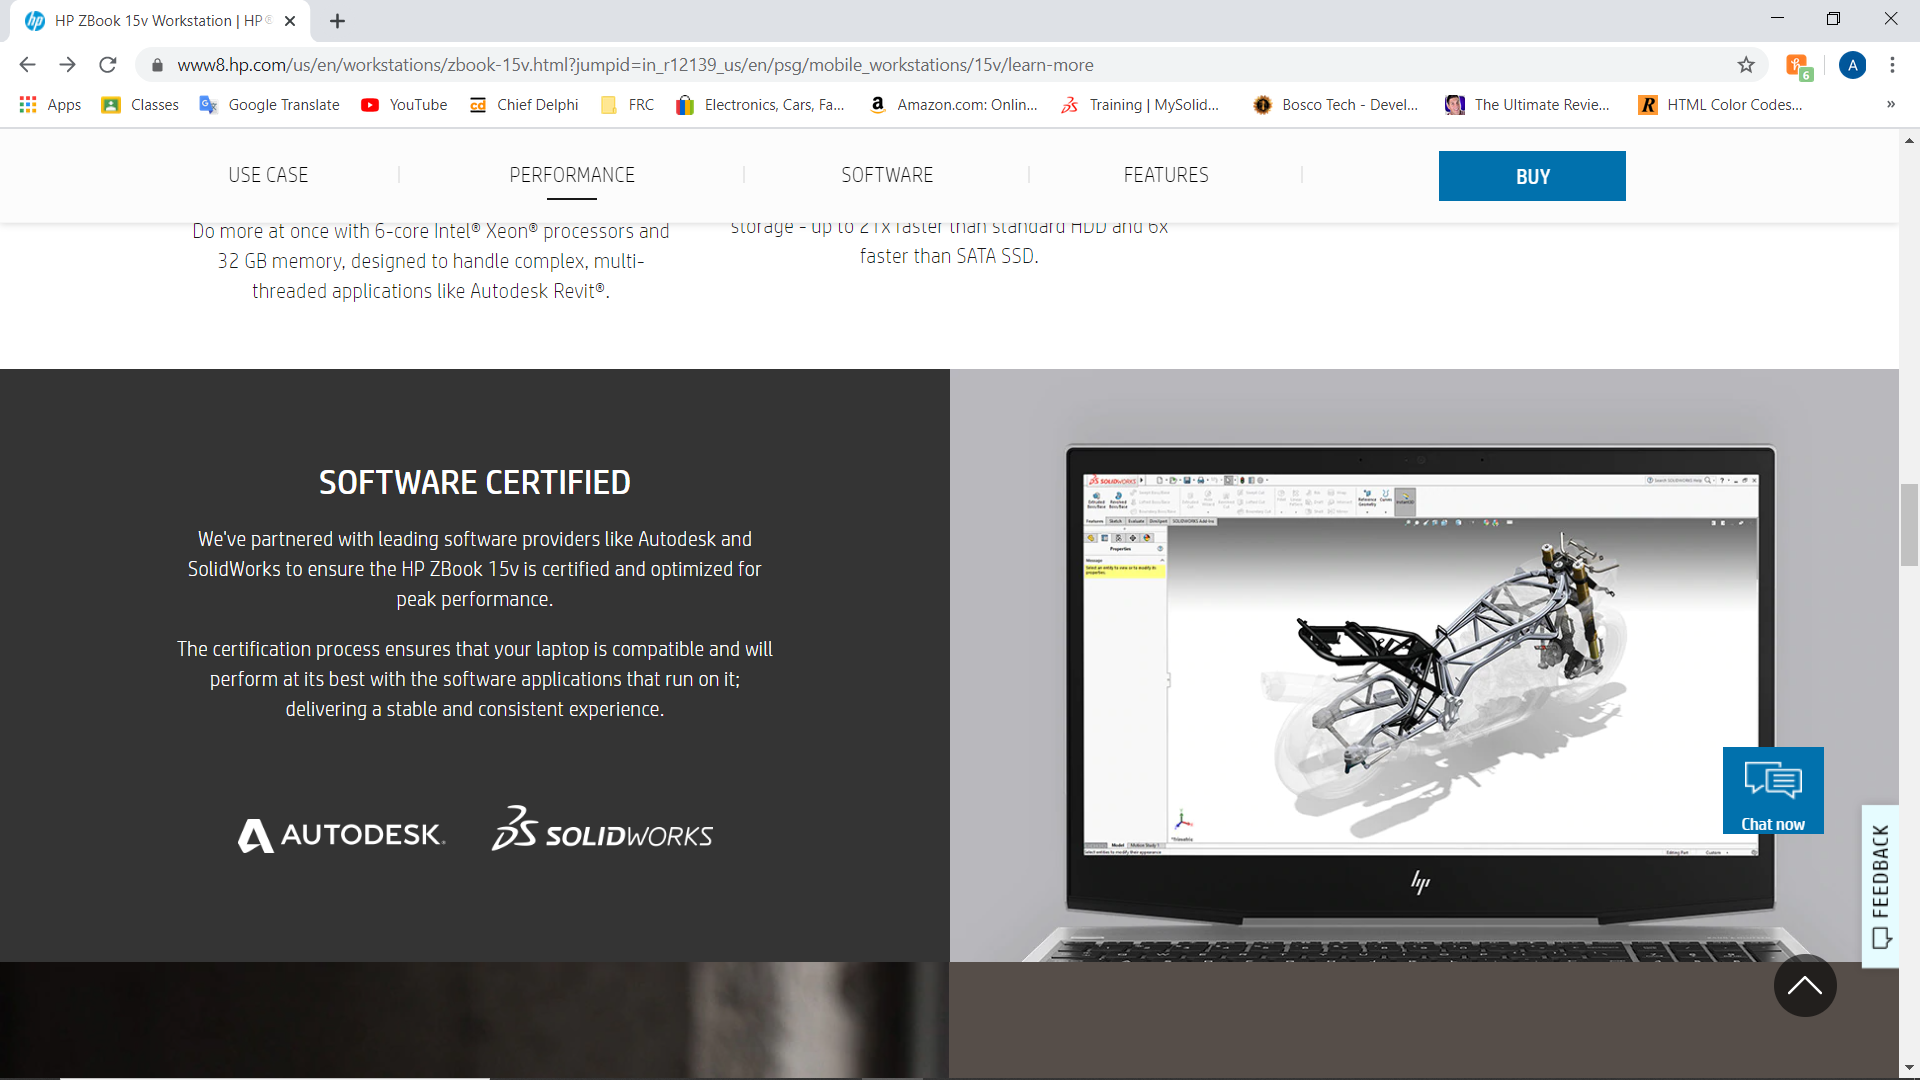Screen dimensions: 1920x1080
Task: Jump to the USE CASE section
Action: 268,175
